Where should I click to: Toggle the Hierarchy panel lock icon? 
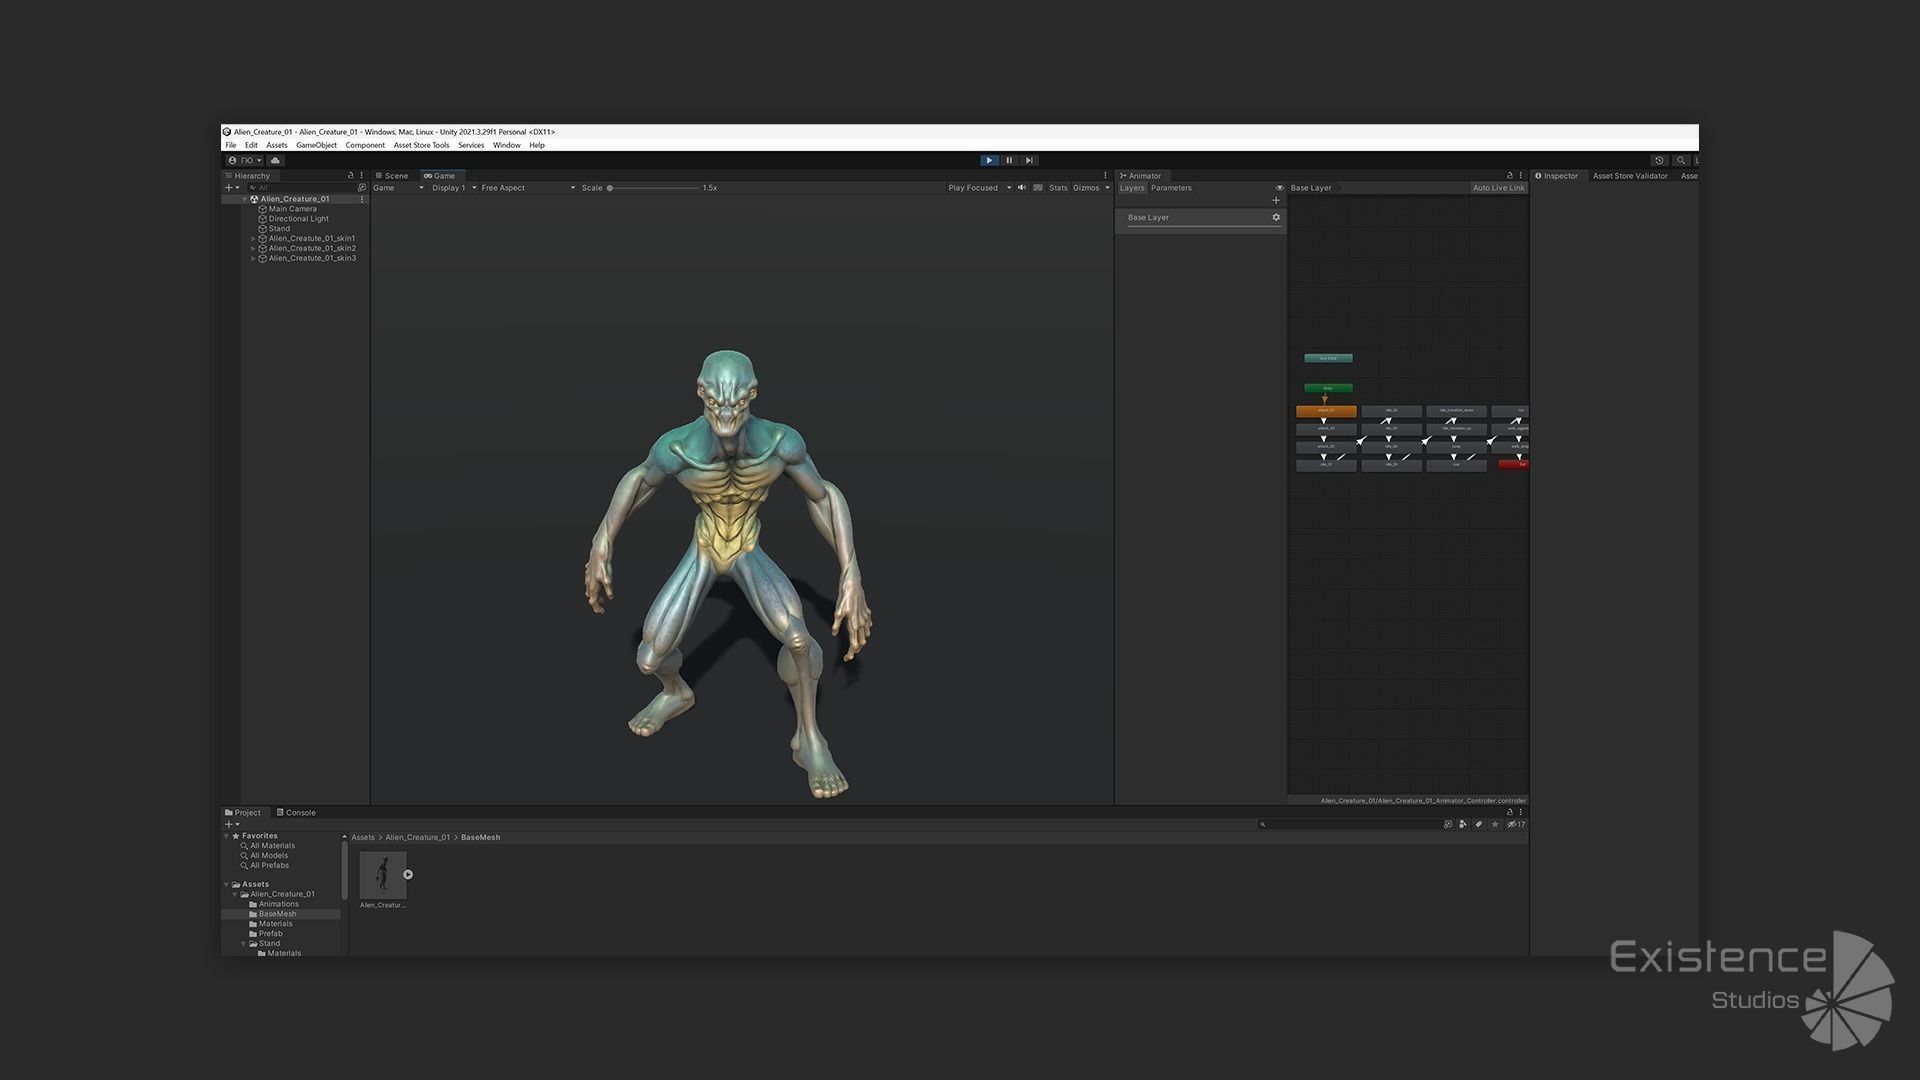click(x=350, y=175)
